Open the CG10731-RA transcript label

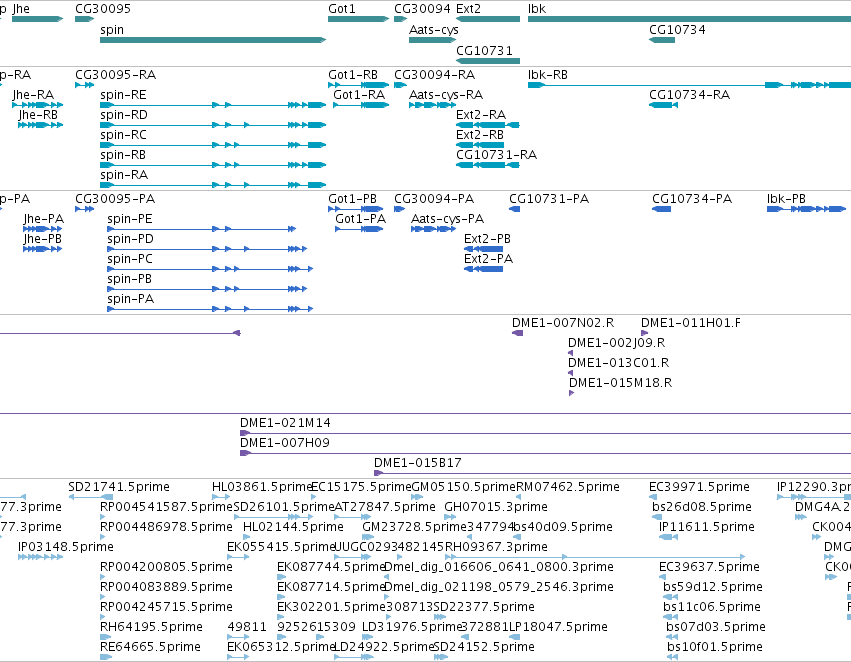[x=497, y=155]
